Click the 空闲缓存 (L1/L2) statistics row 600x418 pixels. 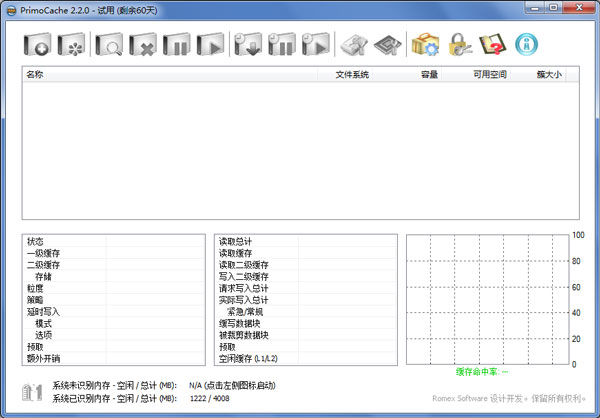coord(306,358)
